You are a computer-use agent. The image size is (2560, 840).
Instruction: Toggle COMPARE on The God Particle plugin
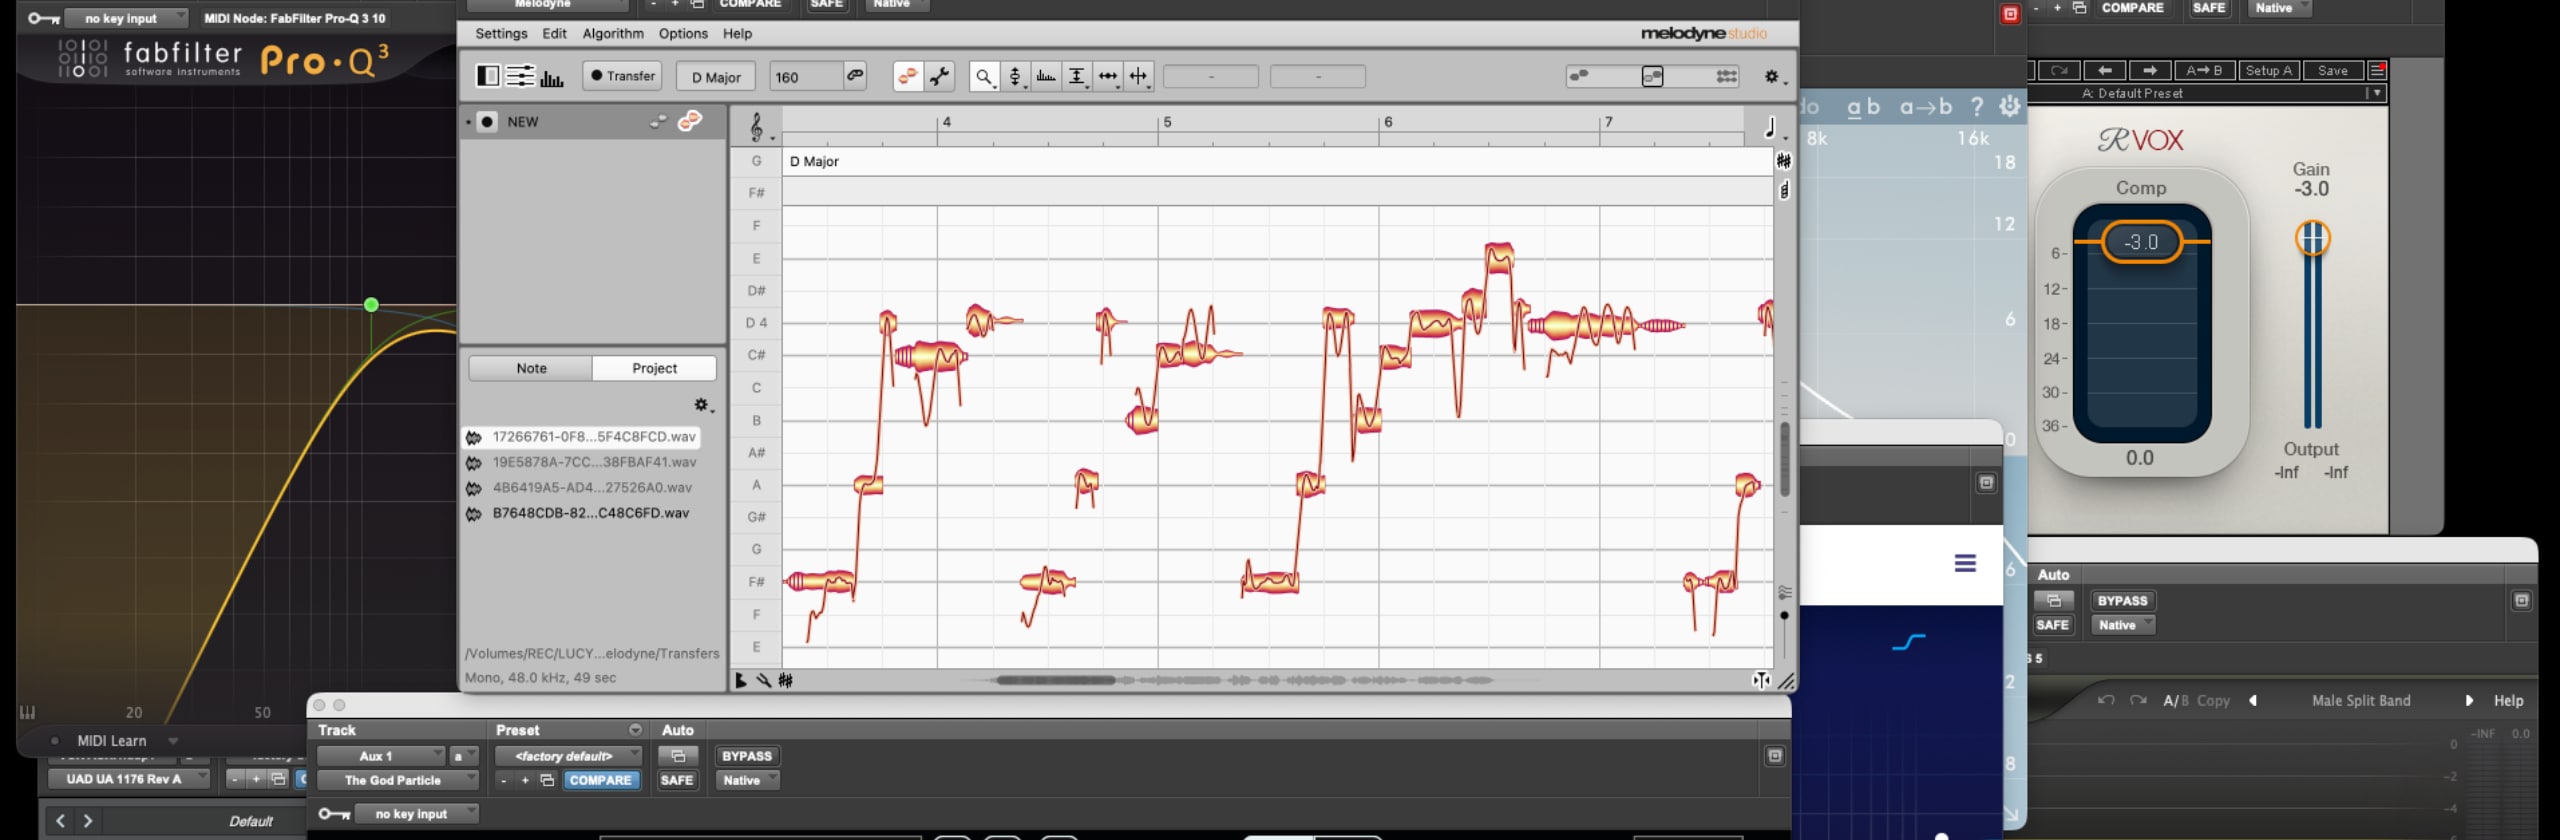600,780
